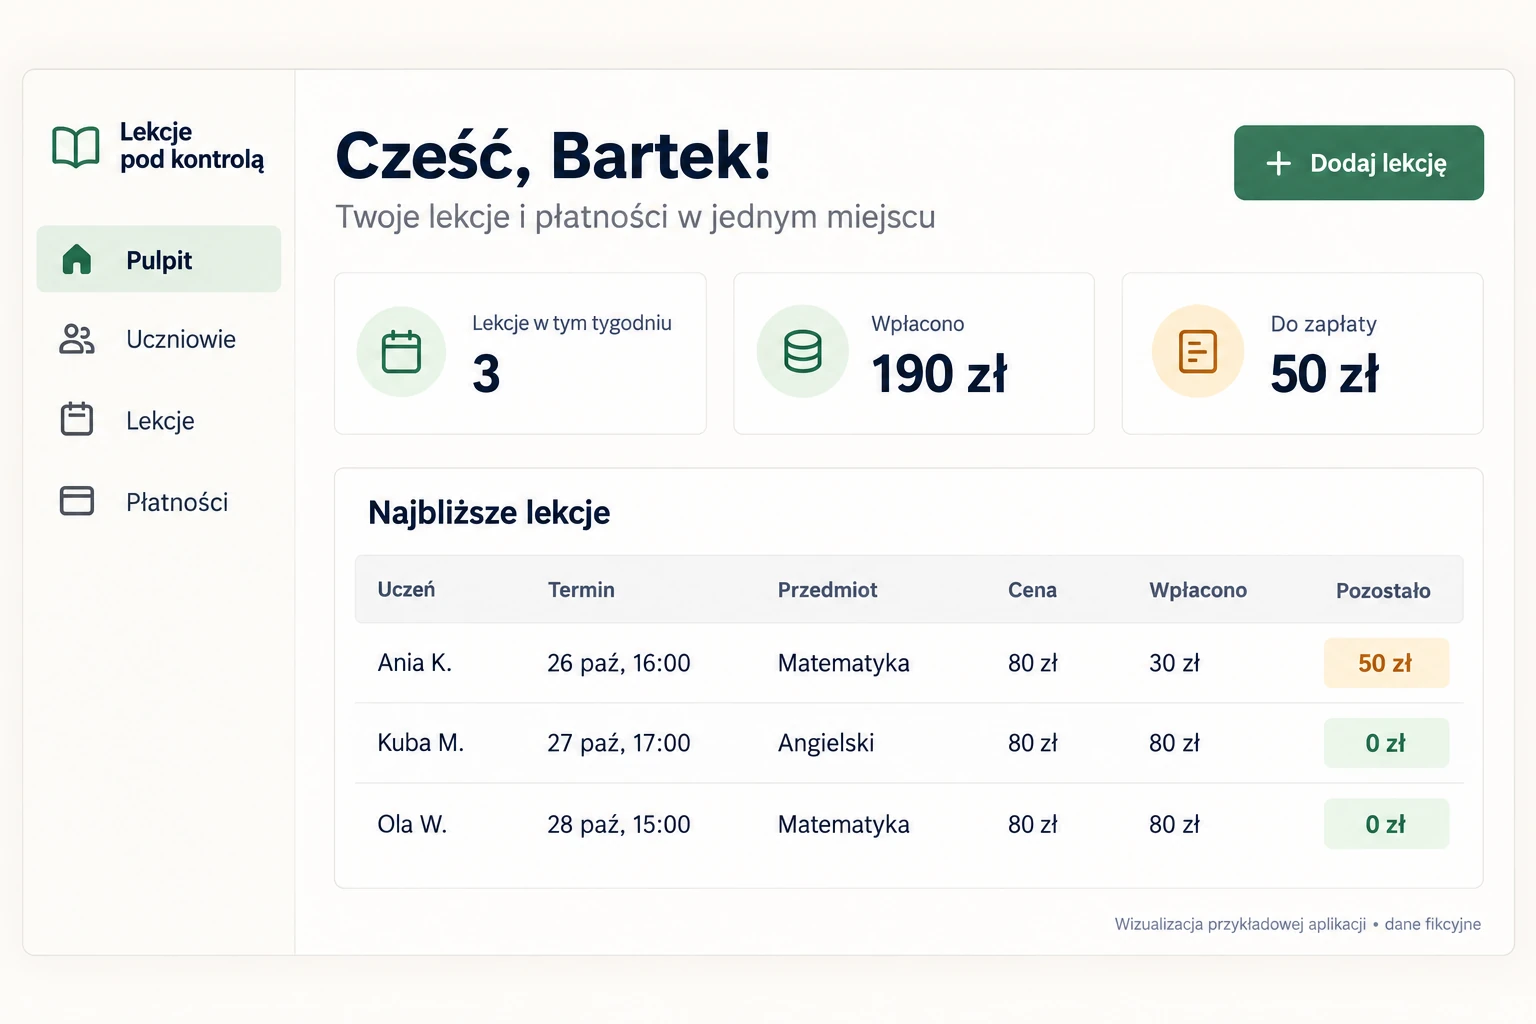1536x1024 pixels.
Task: Sort by the Termin column header
Action: tap(581, 590)
